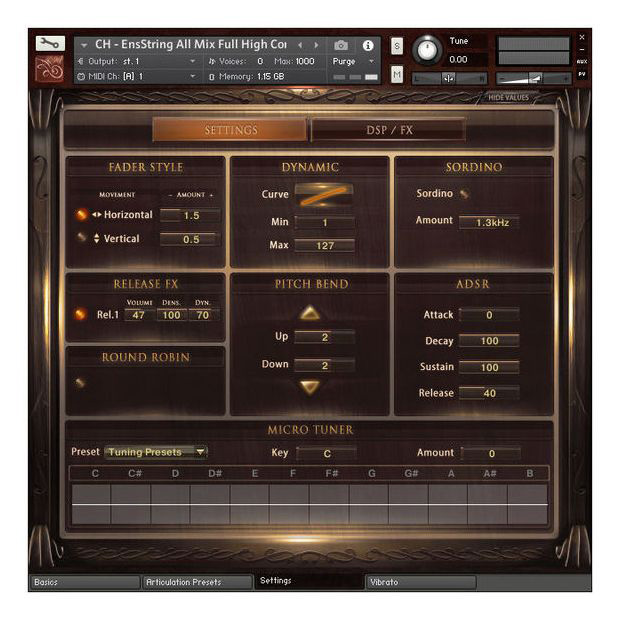
Task: Click the Memory usage icon
Action: [x=212, y=77]
